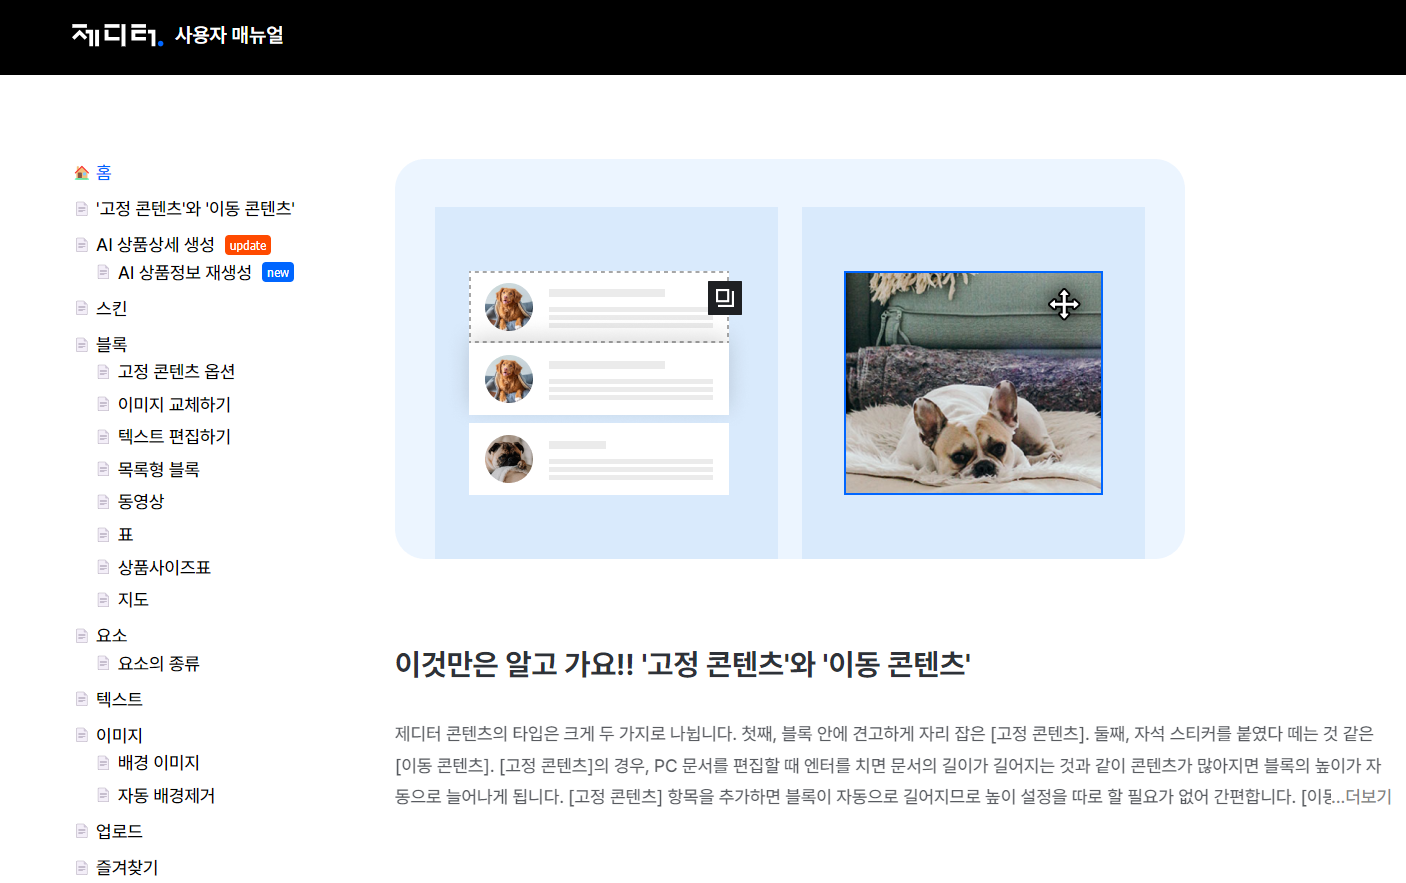Click the document icon next to 상품사이즈표
The image size is (1406, 883).
103,566
